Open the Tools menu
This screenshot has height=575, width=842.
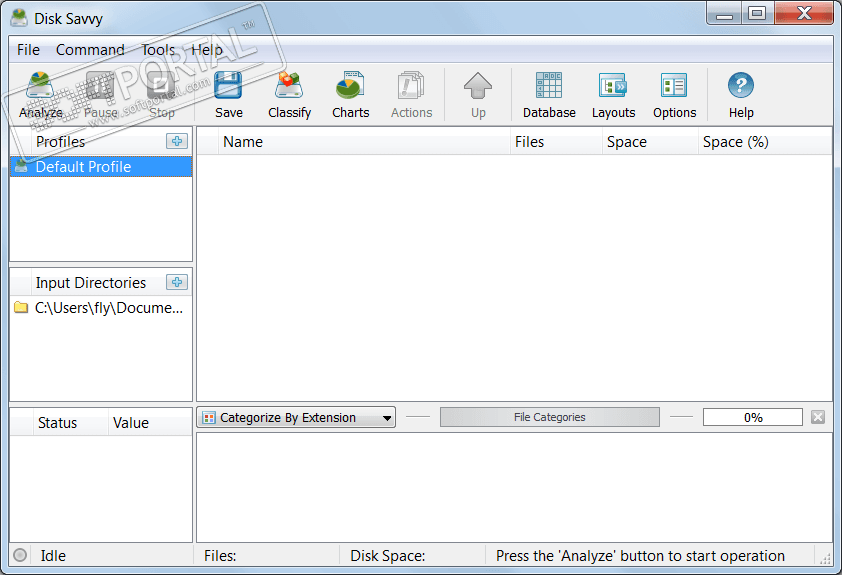pos(158,50)
